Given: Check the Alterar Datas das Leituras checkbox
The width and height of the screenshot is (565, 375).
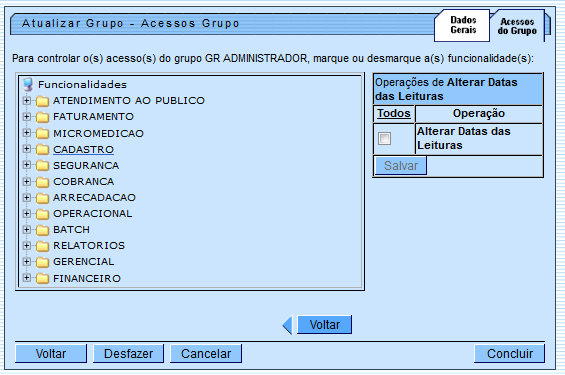Looking at the screenshot, I should click(x=384, y=138).
